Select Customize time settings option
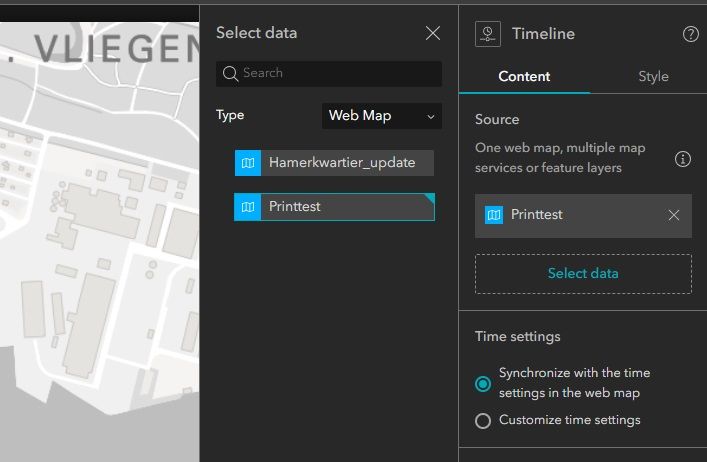The width and height of the screenshot is (707, 462). click(x=483, y=420)
